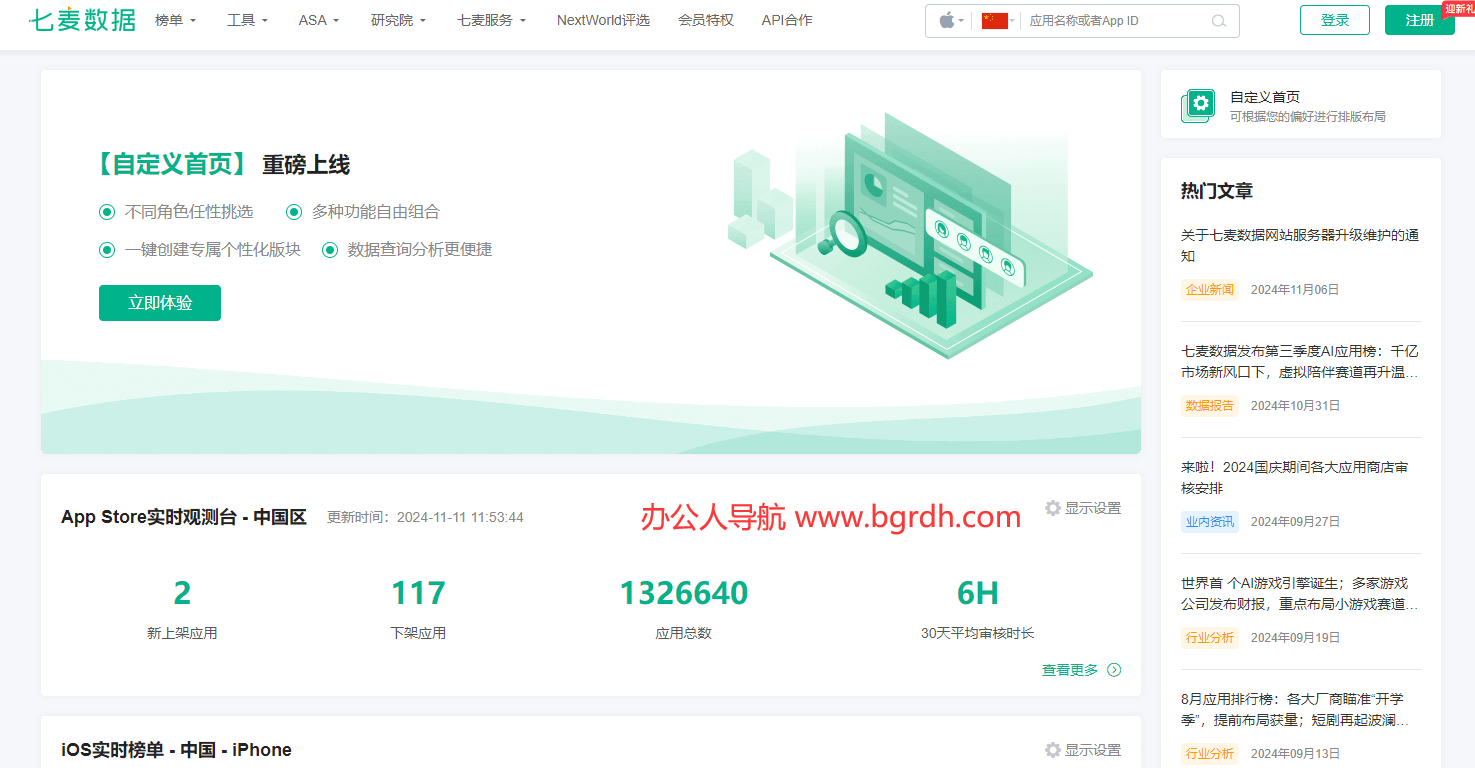Select the 数据查询分析更便捷 radio bullet
The width and height of the screenshot is (1475, 768).
tap(330, 250)
